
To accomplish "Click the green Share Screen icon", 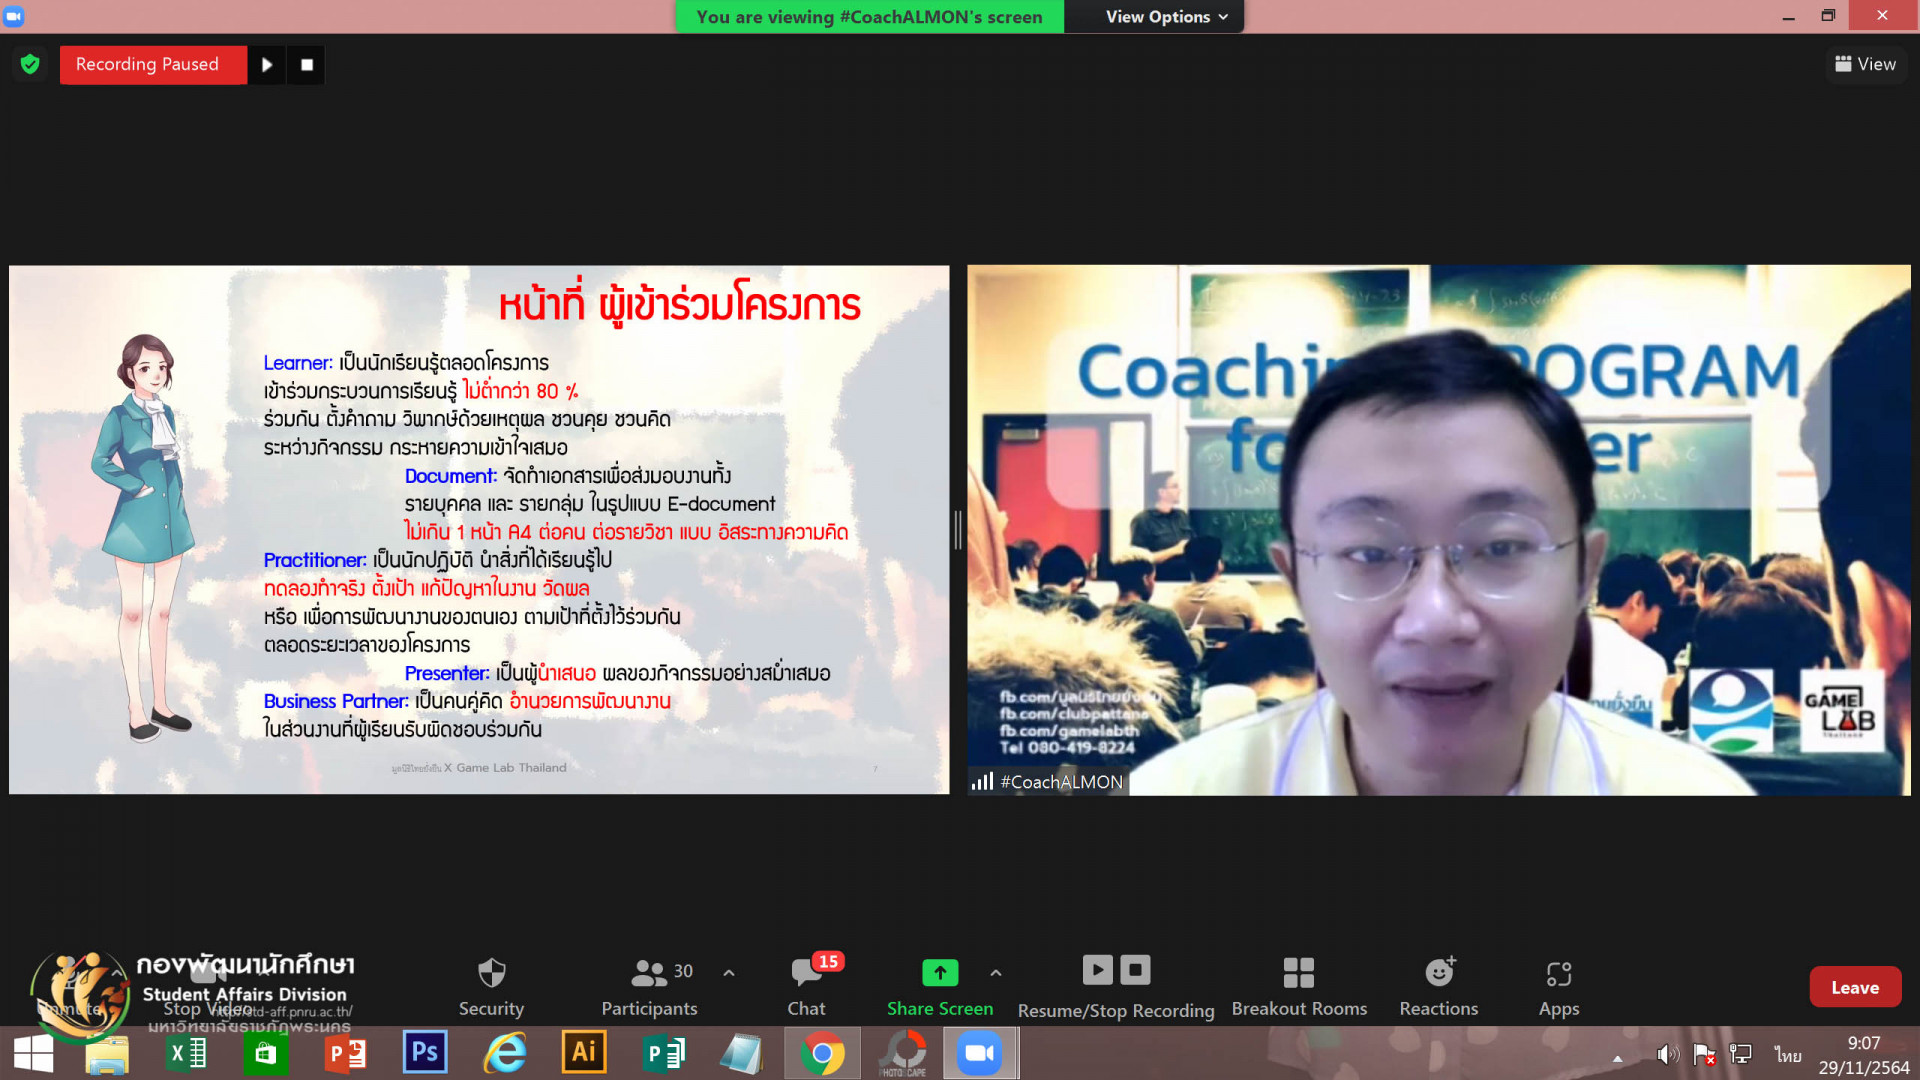I will pos(939,972).
